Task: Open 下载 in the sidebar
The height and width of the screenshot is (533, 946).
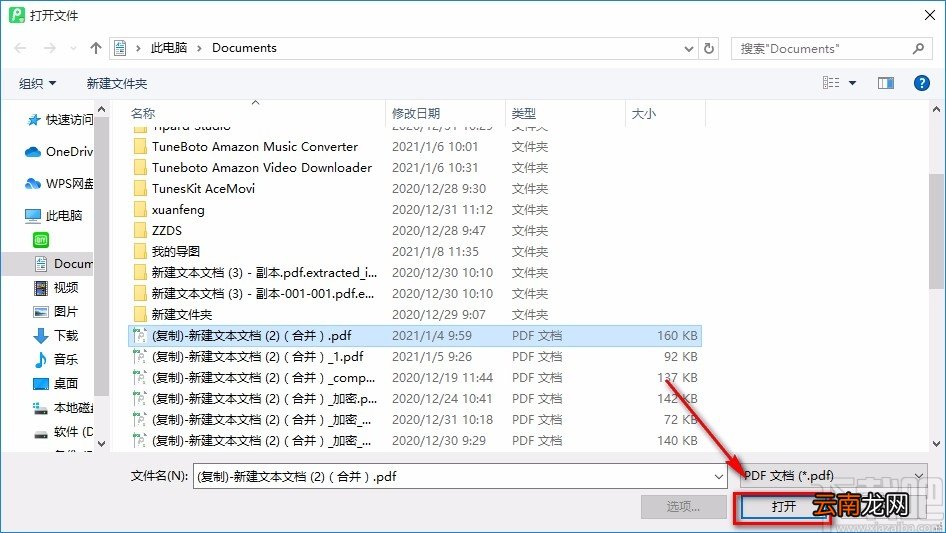Action: click(x=56, y=336)
